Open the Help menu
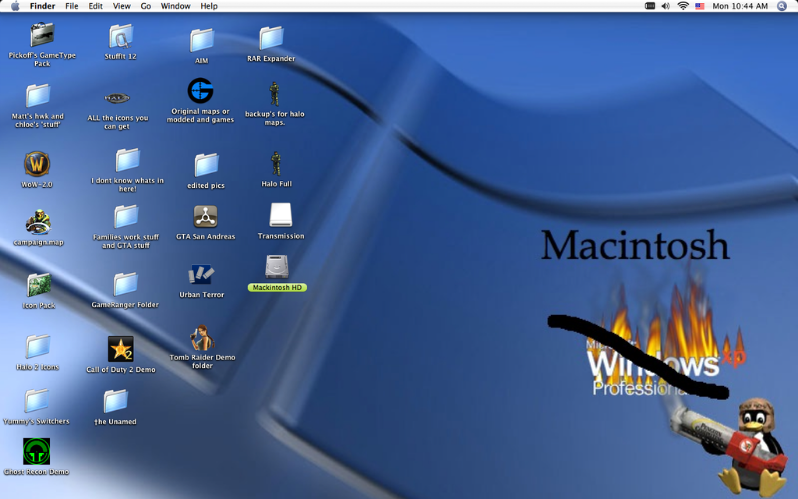798x499 pixels. coord(209,6)
